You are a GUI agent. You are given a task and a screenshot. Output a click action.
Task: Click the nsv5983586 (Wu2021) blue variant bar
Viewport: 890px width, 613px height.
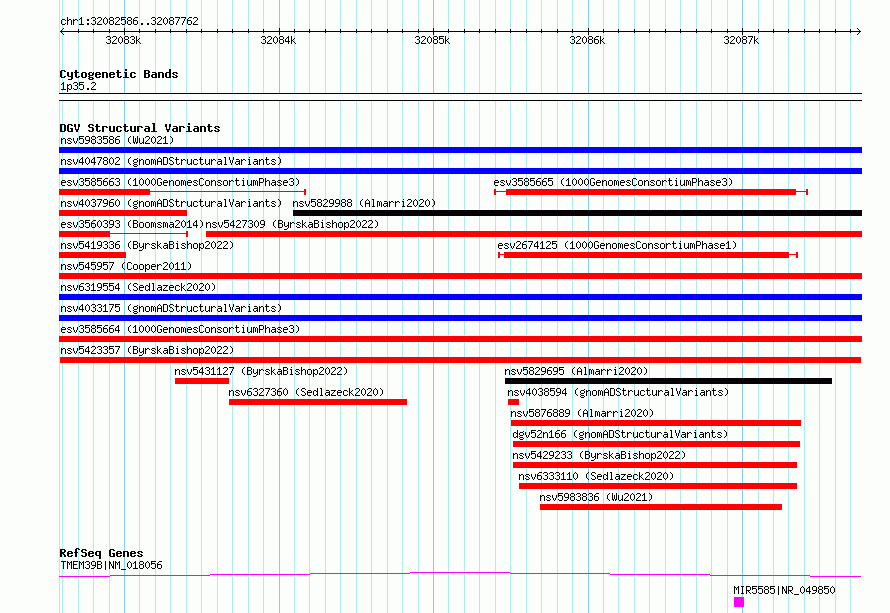(460, 150)
